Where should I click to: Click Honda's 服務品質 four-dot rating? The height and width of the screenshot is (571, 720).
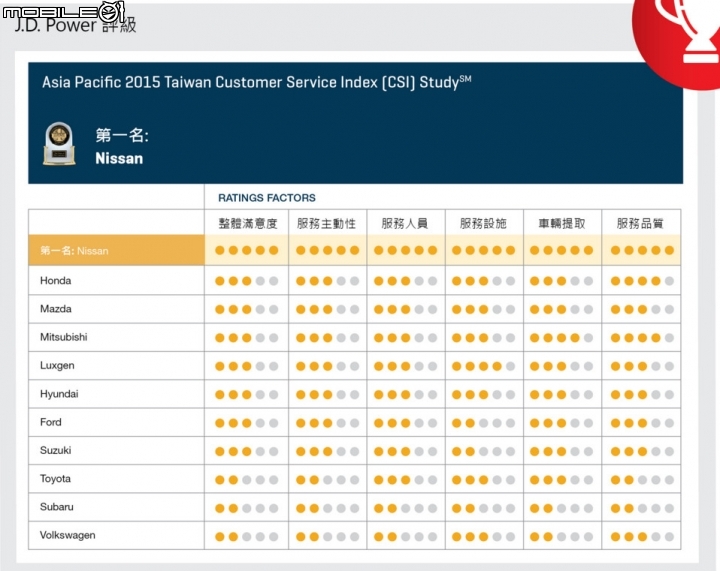coord(642,281)
